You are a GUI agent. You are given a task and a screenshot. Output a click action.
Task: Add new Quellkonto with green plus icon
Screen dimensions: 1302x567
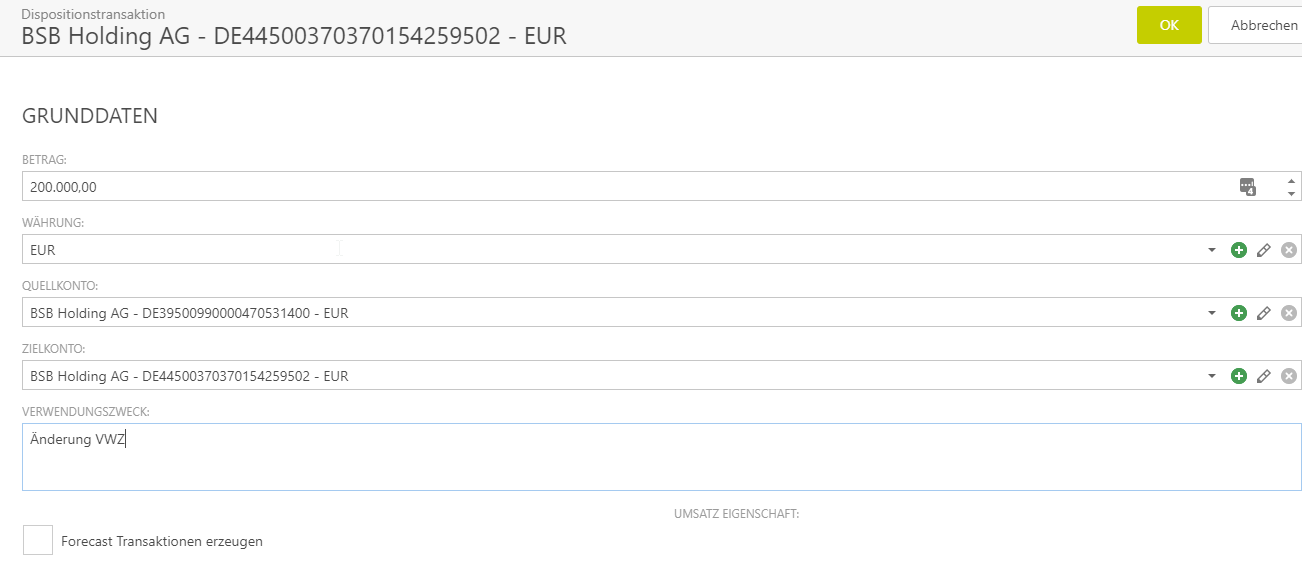1239,313
